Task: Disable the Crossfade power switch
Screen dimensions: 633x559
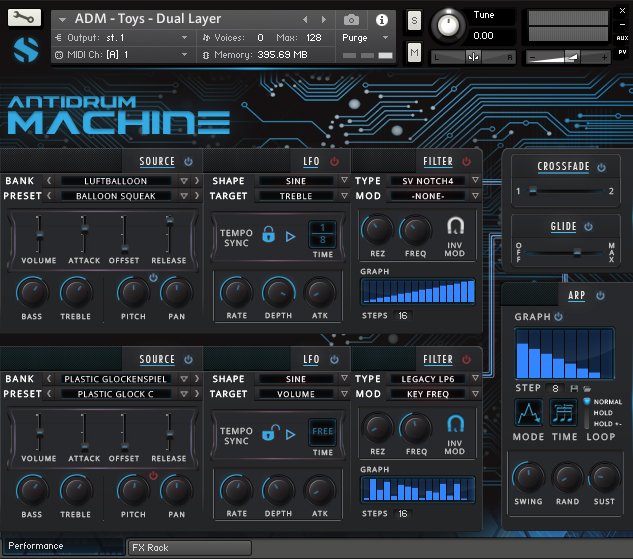Action: 601,167
